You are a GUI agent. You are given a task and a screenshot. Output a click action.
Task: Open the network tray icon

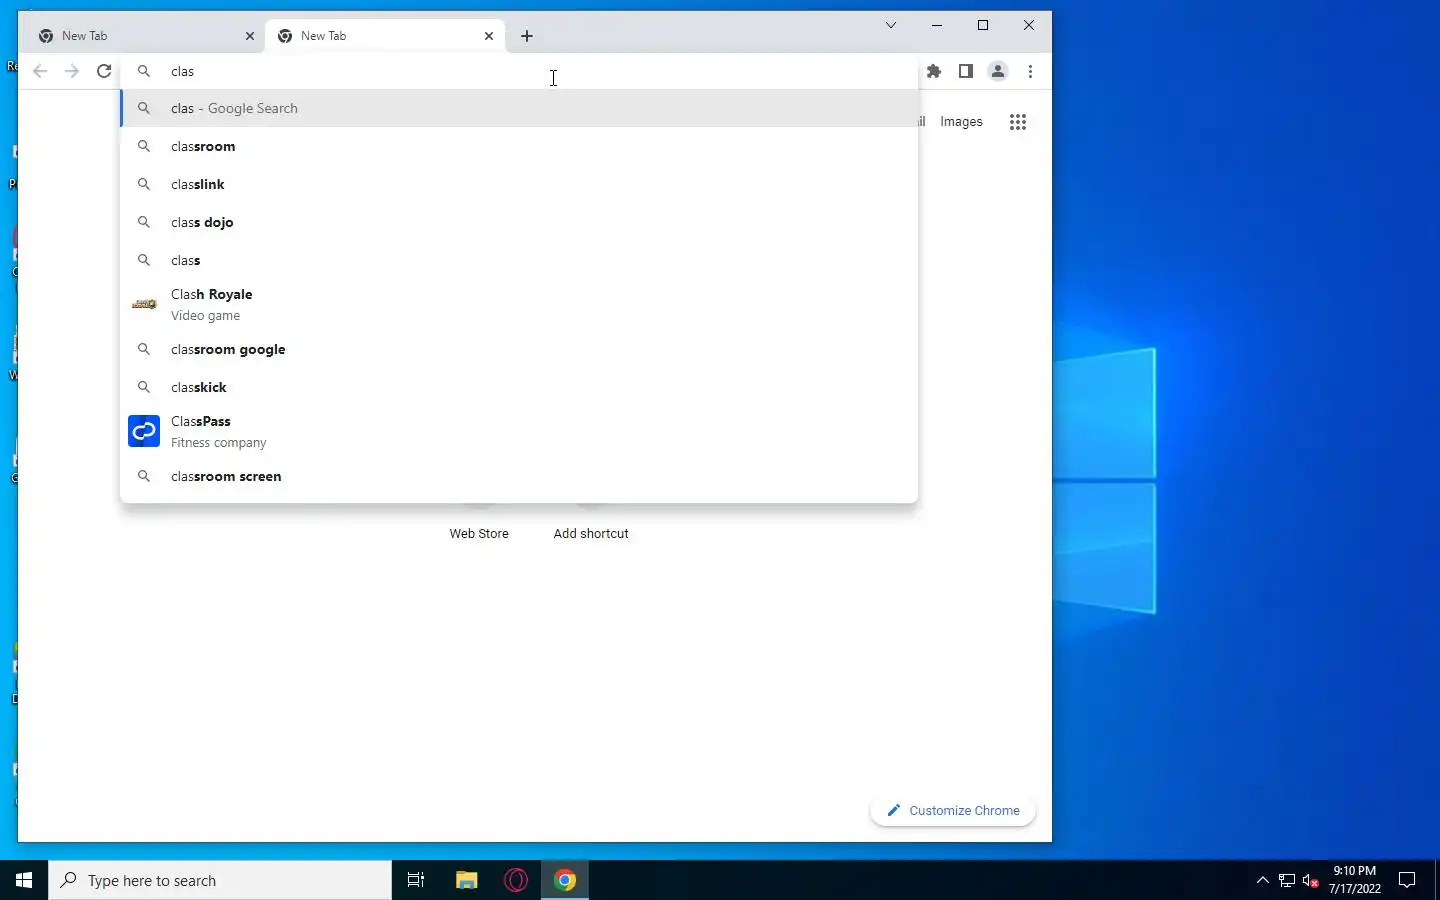point(1287,880)
